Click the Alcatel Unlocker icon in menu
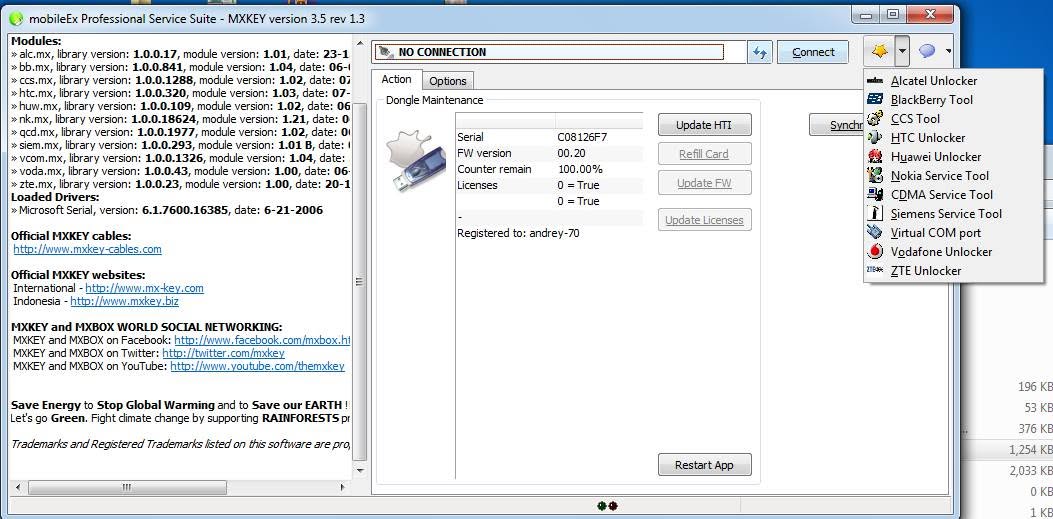The height and width of the screenshot is (519, 1053). pyautogui.click(x=875, y=81)
